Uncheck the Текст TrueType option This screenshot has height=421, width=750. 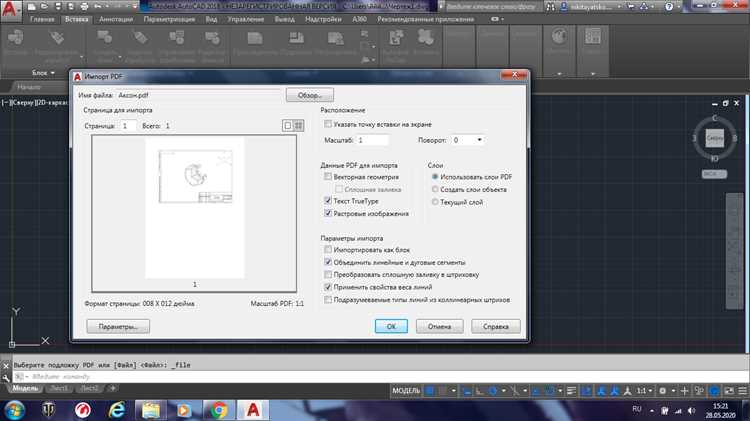coord(328,200)
